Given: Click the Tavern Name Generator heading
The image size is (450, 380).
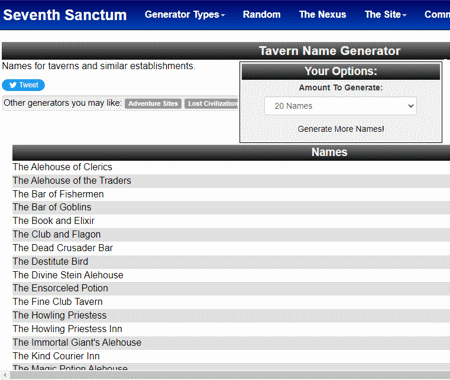Looking at the screenshot, I should (329, 51).
